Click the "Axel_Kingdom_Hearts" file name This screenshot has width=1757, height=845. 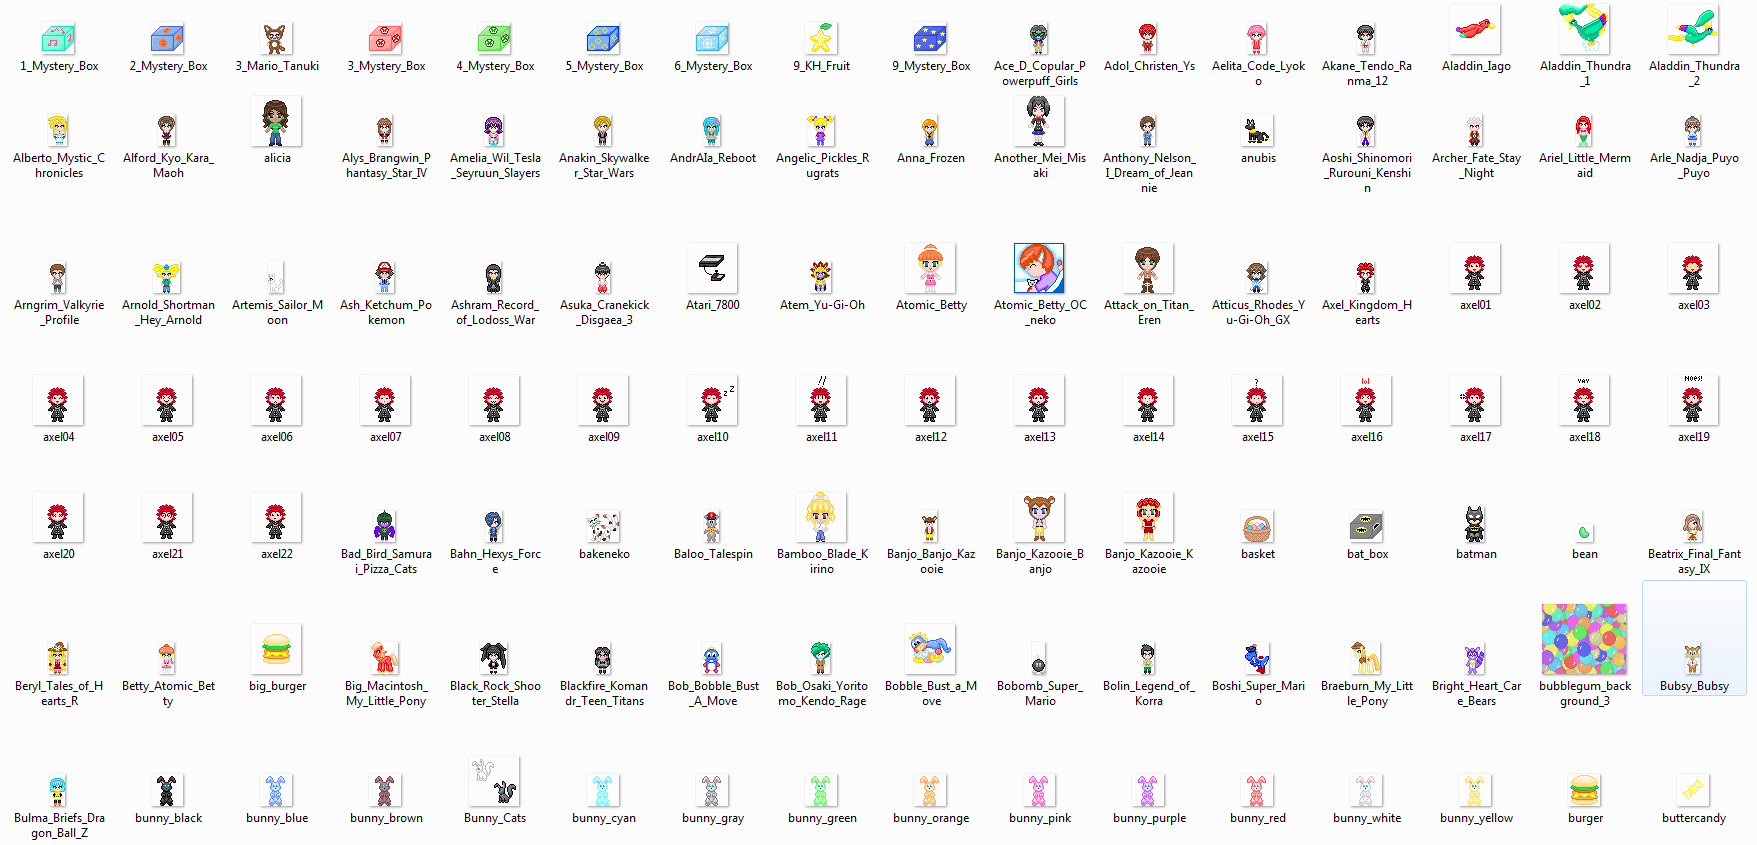coord(1367,312)
